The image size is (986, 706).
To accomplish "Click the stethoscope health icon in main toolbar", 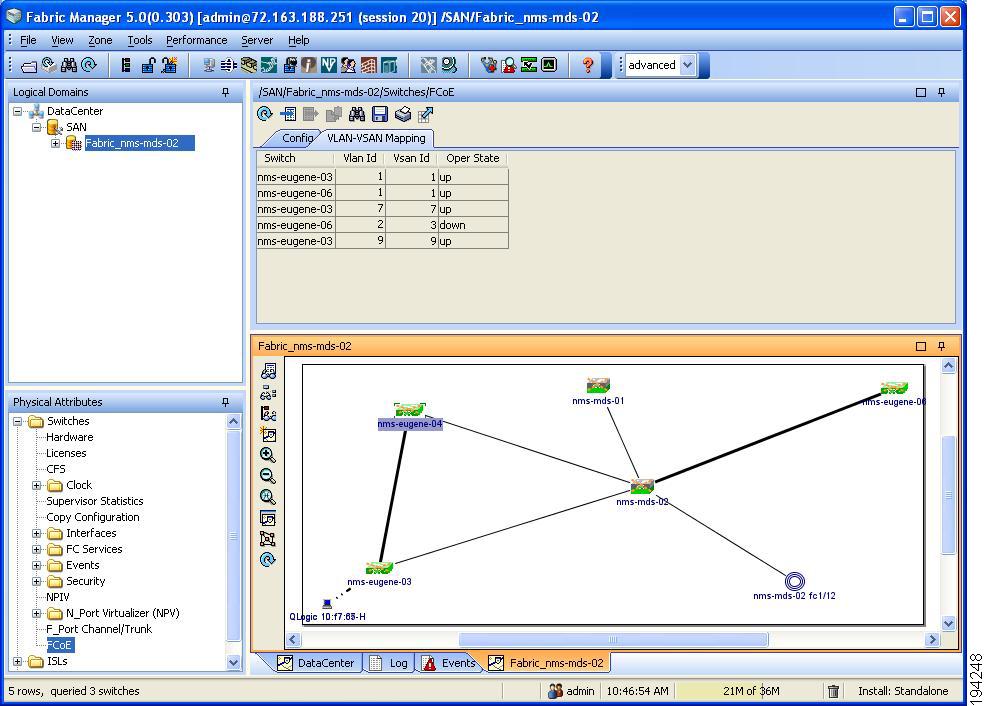I will click(x=488, y=65).
